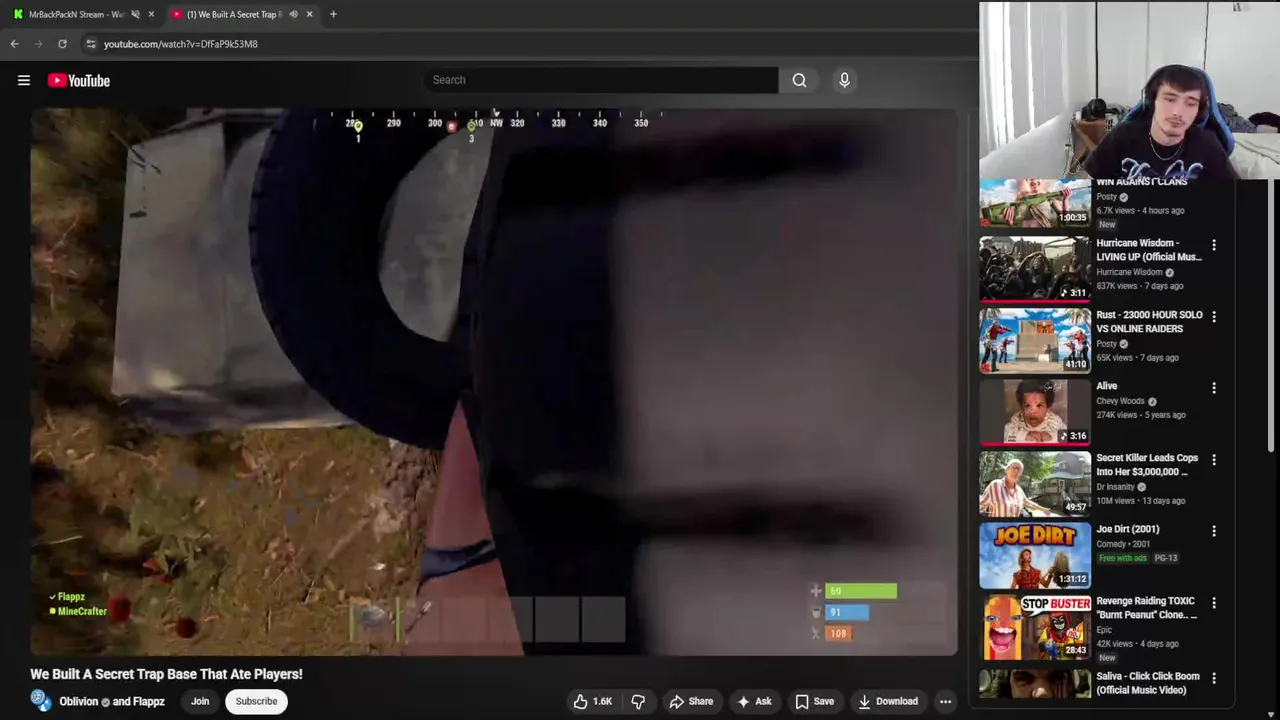This screenshot has width=1280, height=720.
Task: Open the Alive video thumbnail
Action: point(1035,412)
